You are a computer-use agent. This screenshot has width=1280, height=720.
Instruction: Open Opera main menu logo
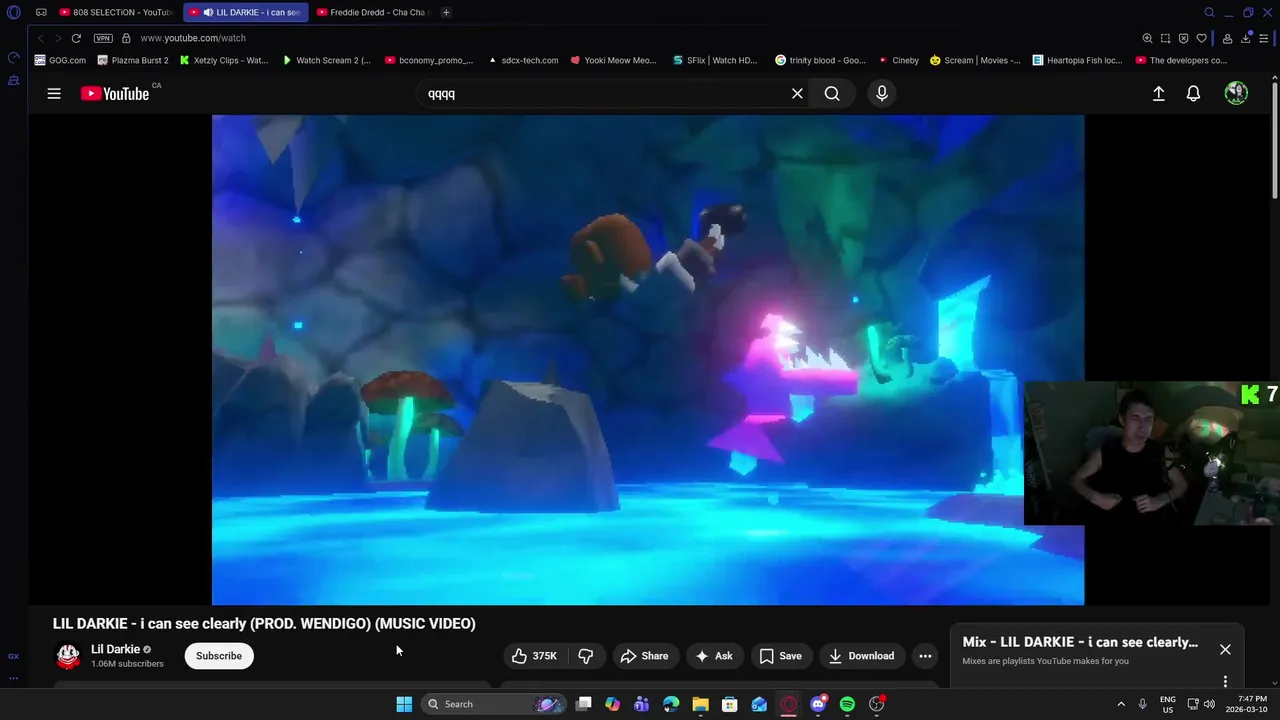14,13
